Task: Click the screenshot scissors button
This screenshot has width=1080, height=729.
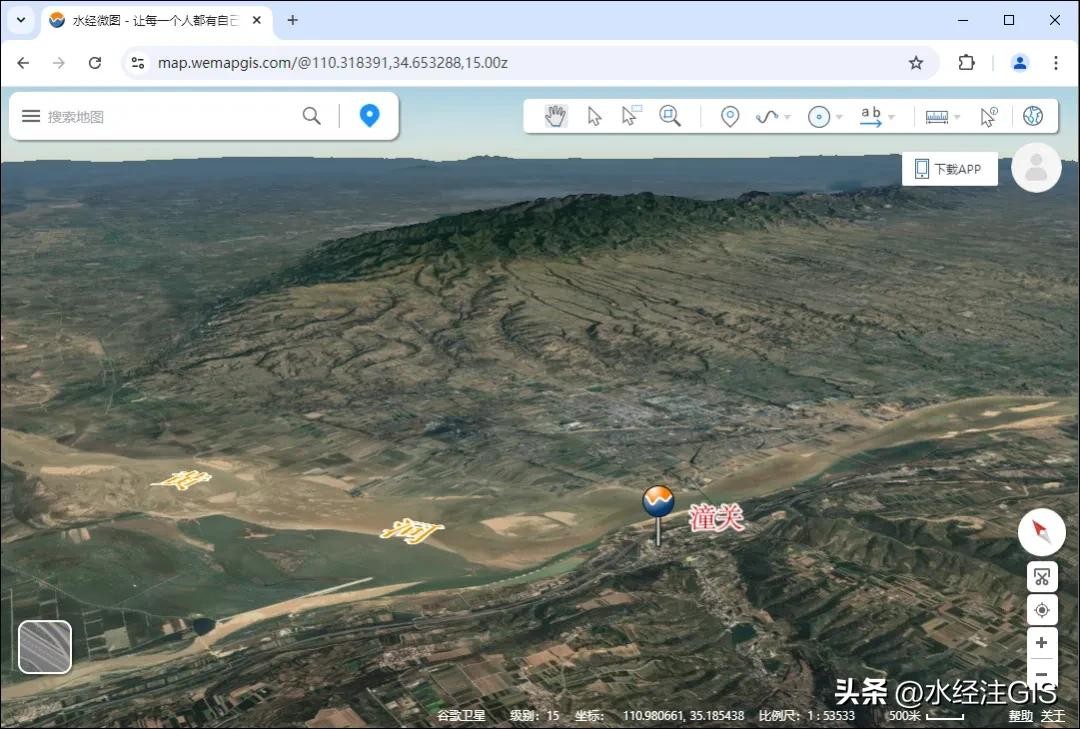Action: coord(1041,577)
